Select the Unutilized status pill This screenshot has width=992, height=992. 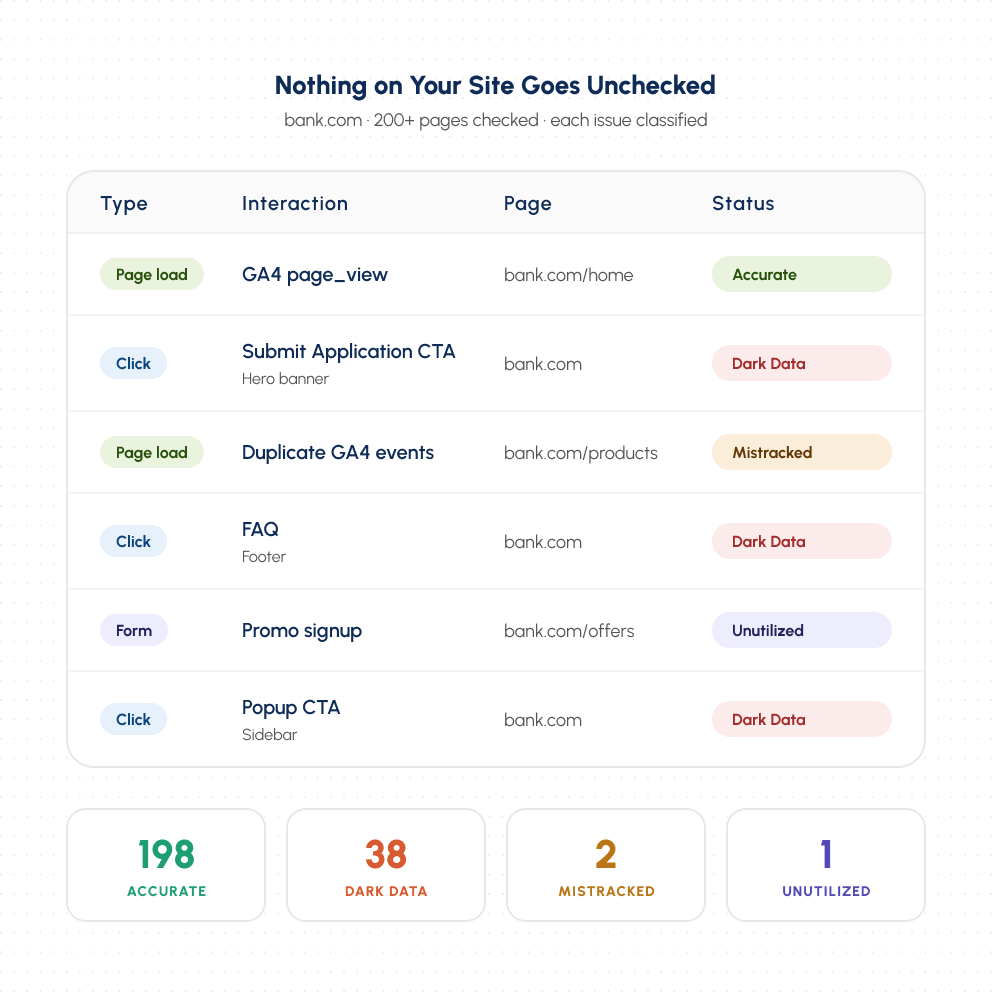pos(802,629)
